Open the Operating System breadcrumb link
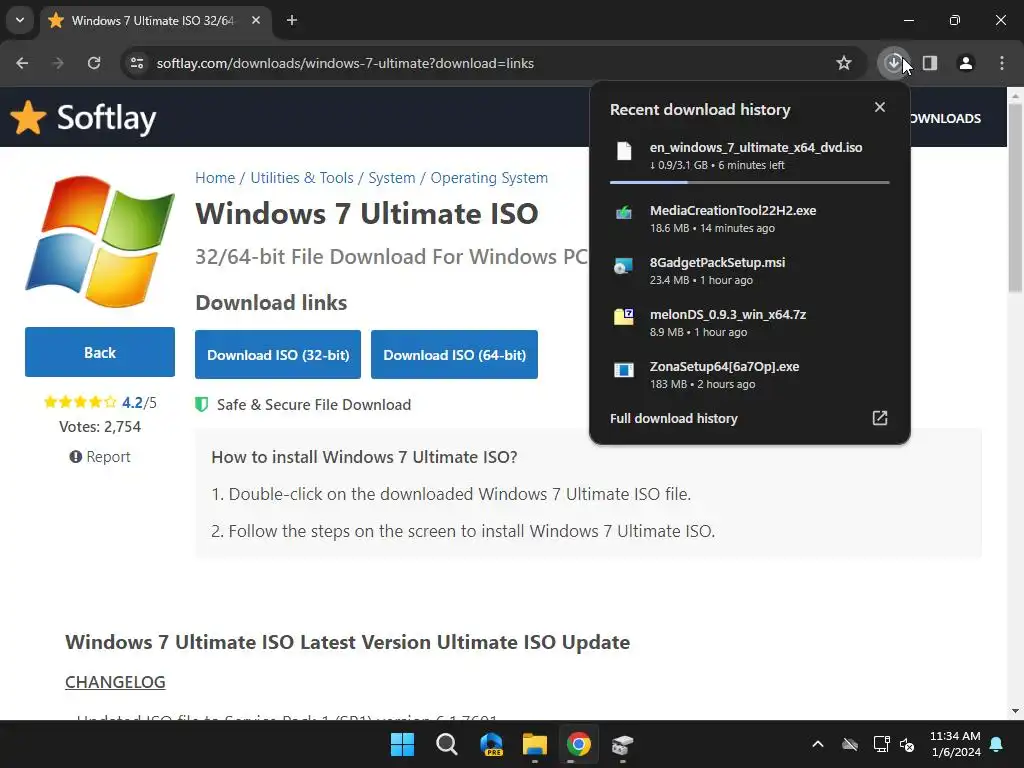The width and height of the screenshot is (1024, 768). [x=489, y=178]
